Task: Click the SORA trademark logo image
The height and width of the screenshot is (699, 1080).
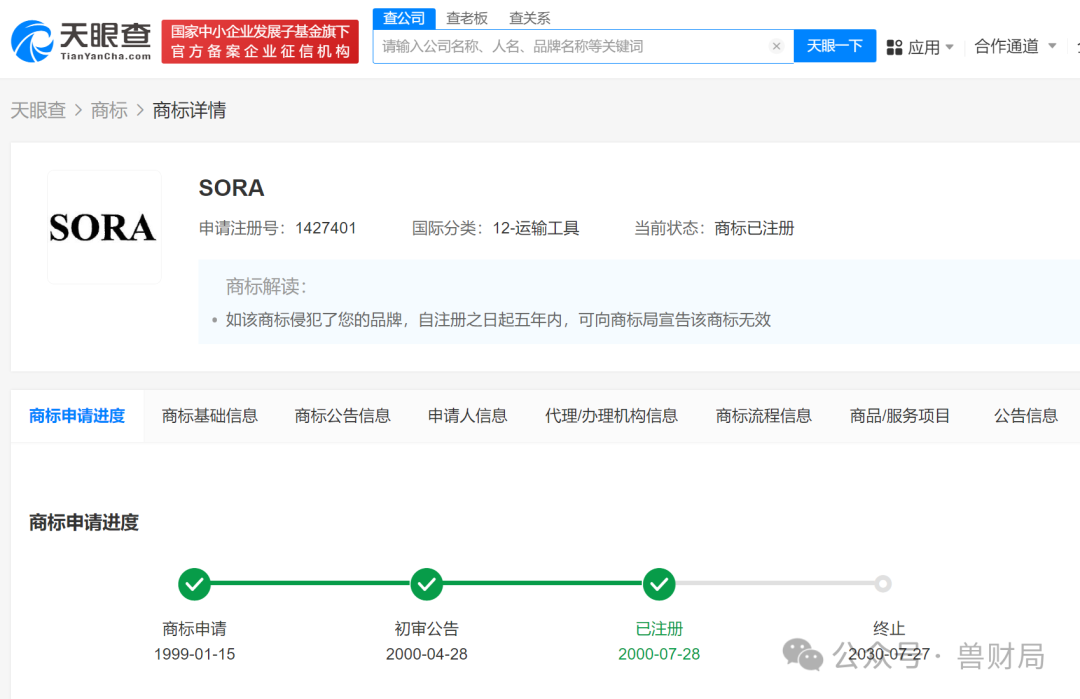Action: (x=104, y=228)
